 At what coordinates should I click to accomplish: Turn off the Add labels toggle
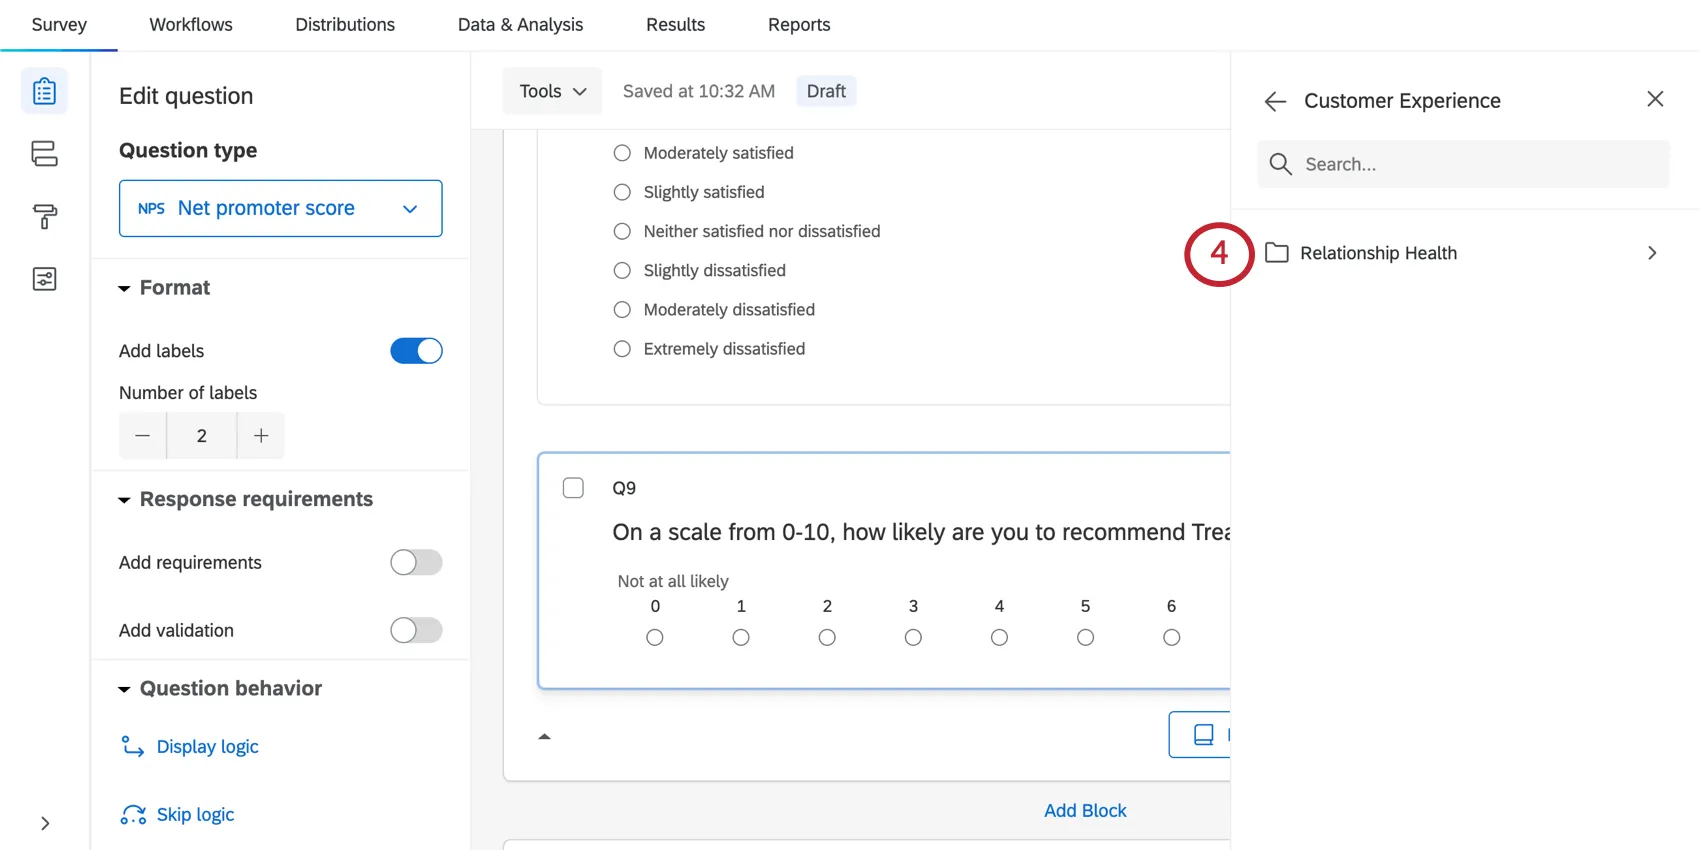point(416,351)
